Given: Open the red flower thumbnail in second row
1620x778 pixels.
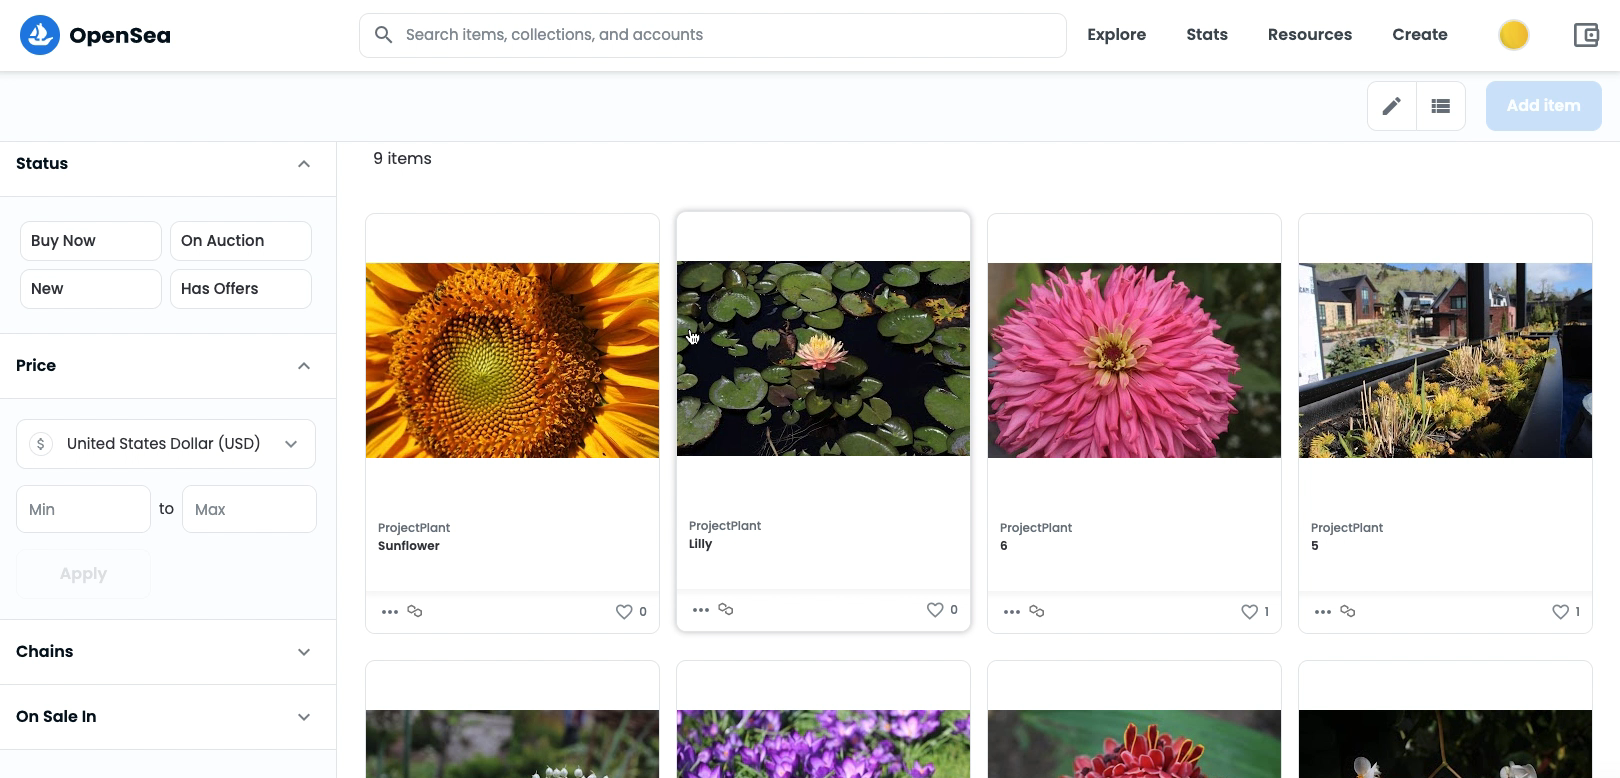Looking at the screenshot, I should click(1134, 744).
